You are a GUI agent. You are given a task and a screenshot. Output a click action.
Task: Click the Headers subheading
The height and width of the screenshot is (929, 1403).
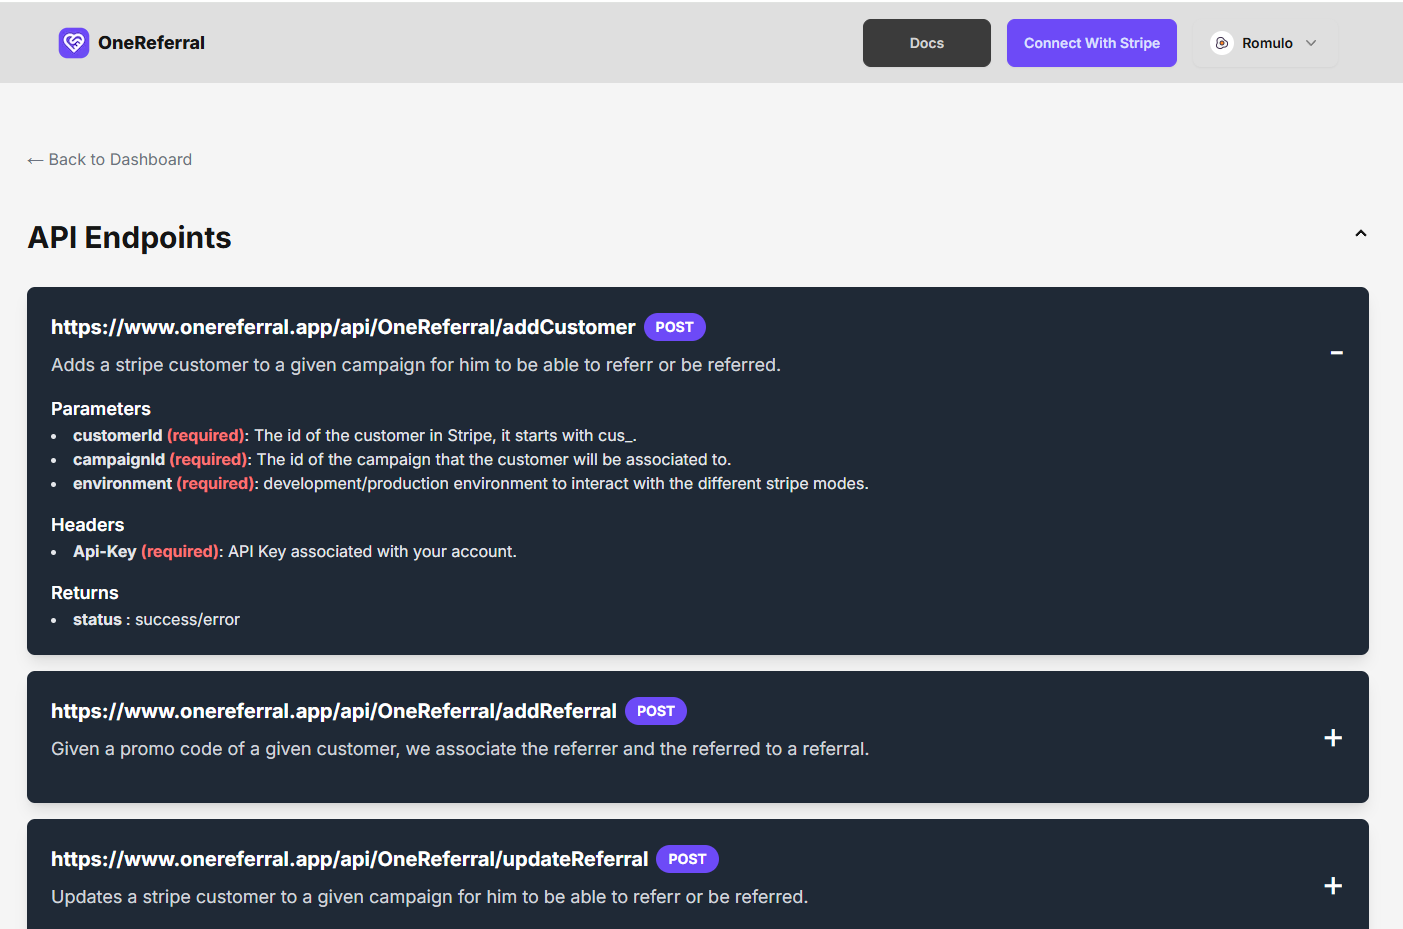[88, 525]
